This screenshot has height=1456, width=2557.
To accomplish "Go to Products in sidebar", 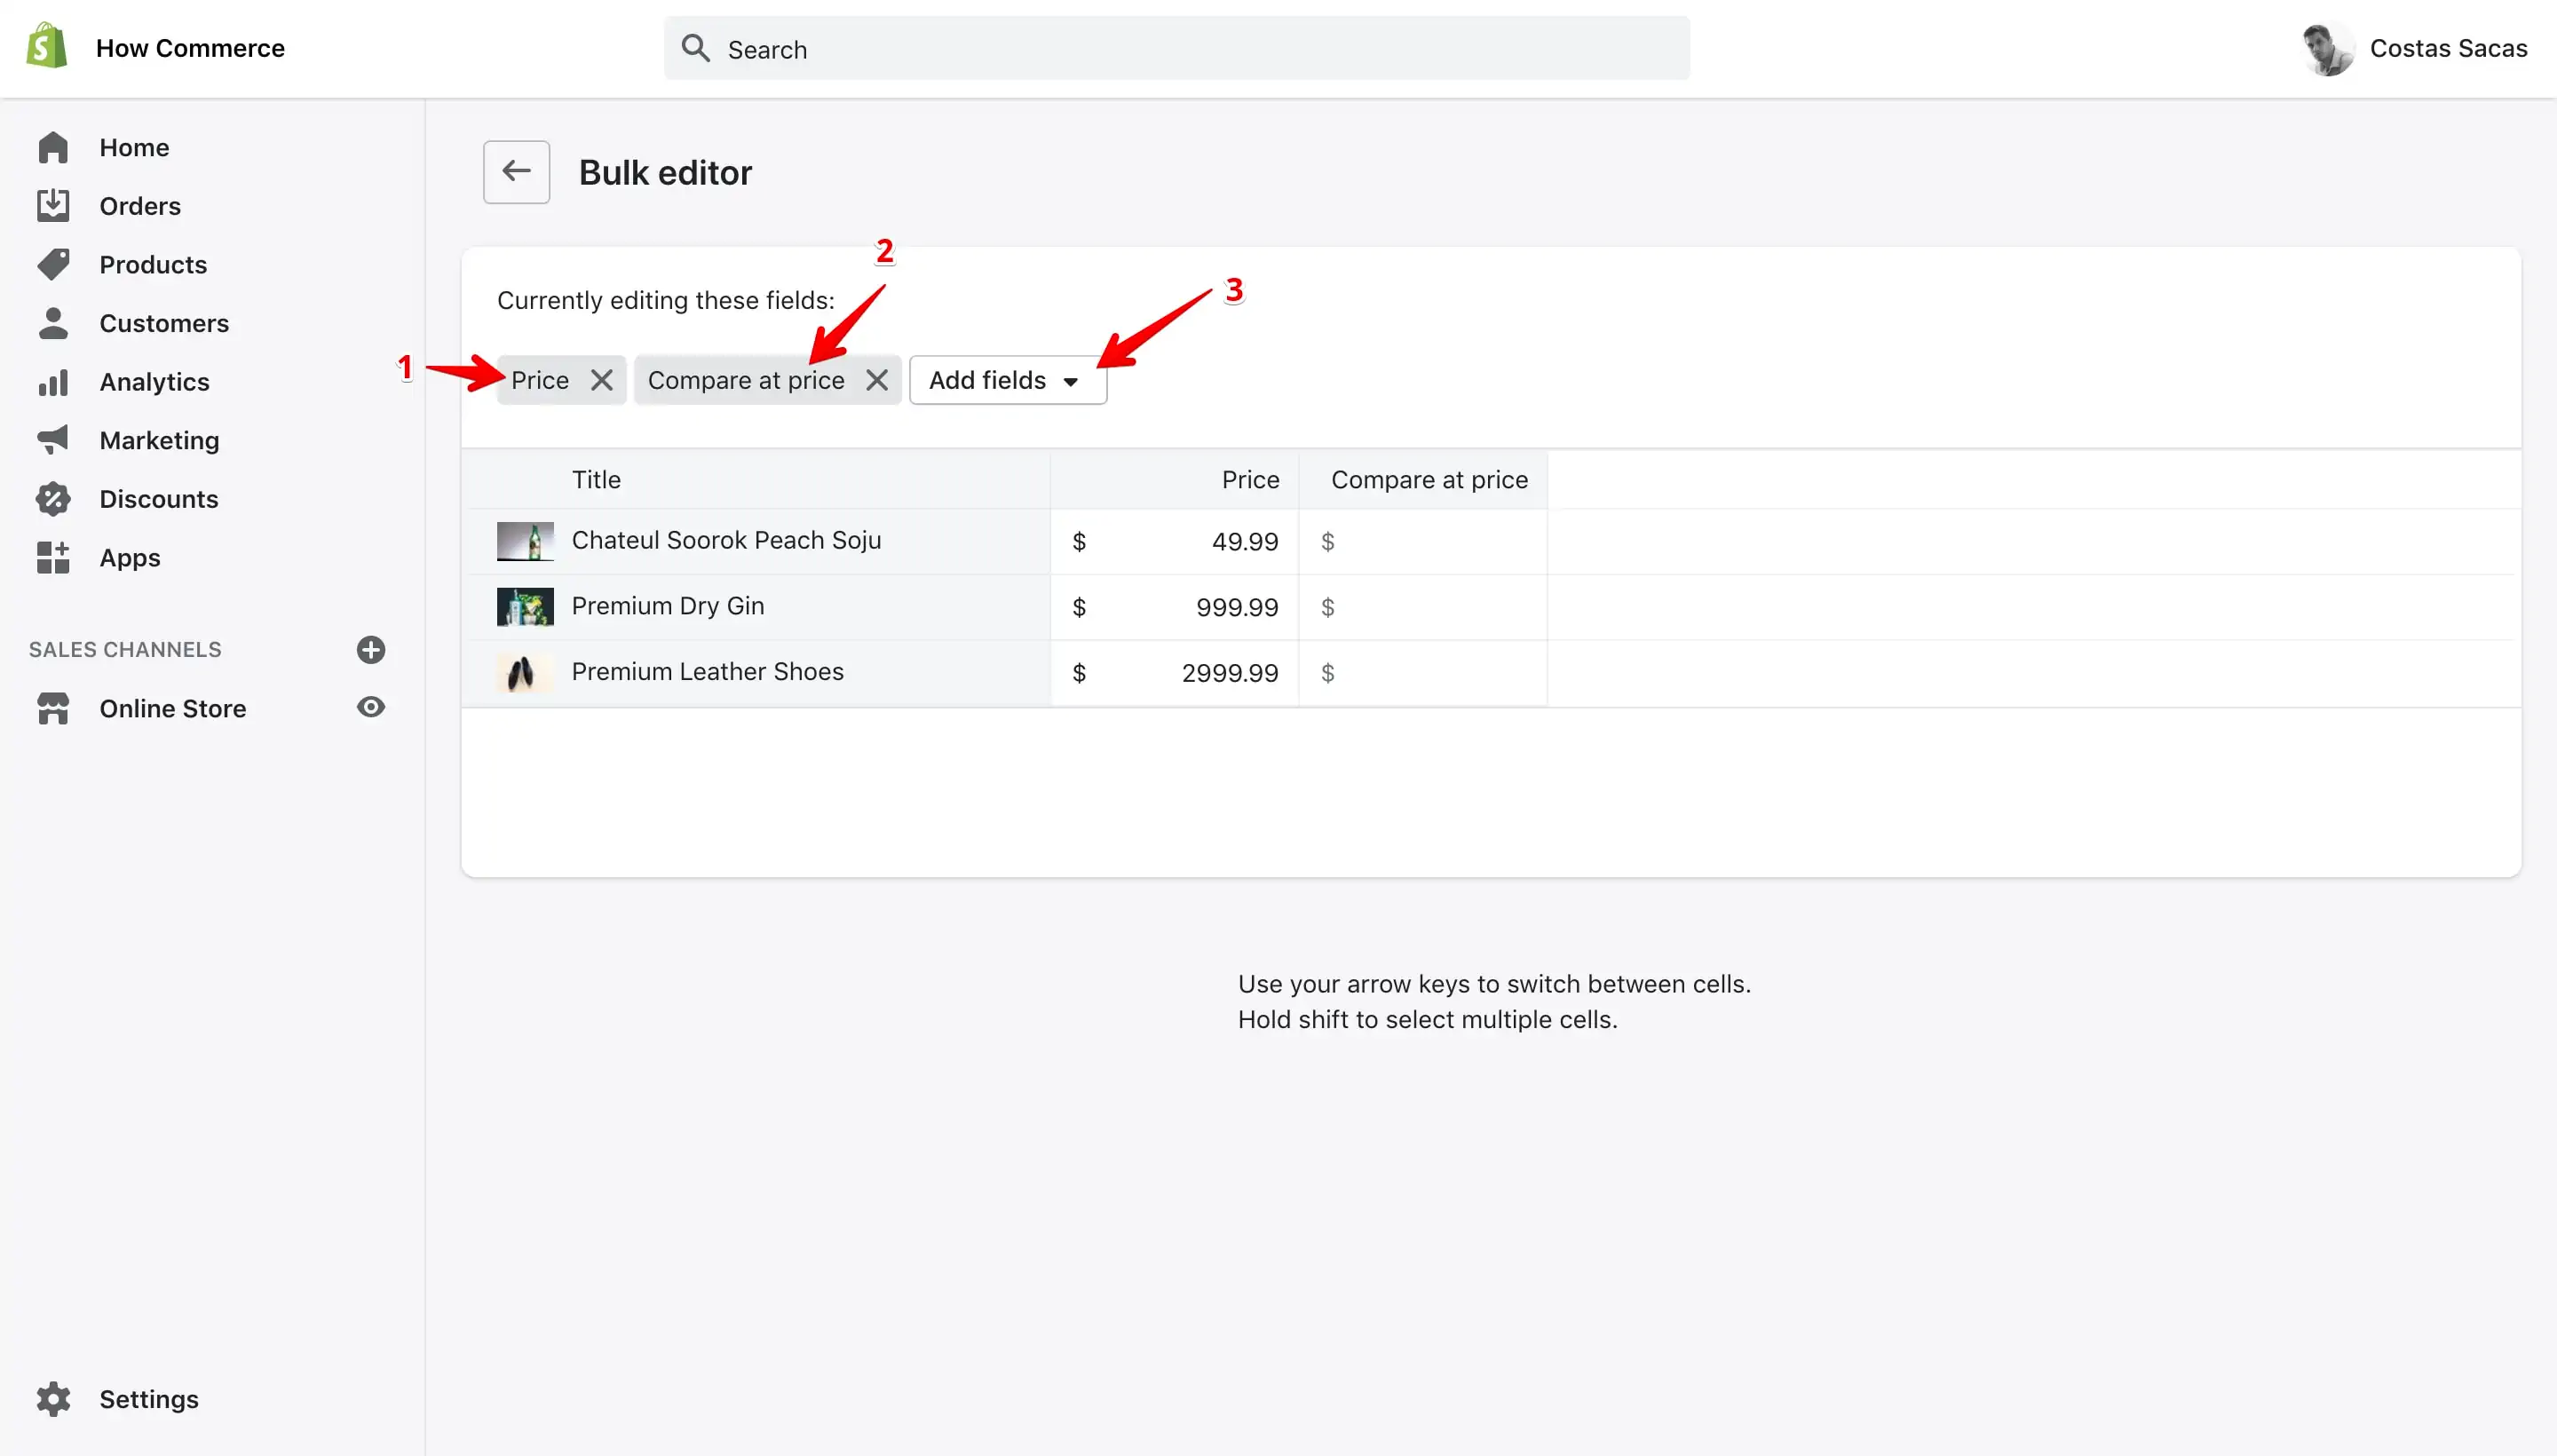I will (153, 265).
